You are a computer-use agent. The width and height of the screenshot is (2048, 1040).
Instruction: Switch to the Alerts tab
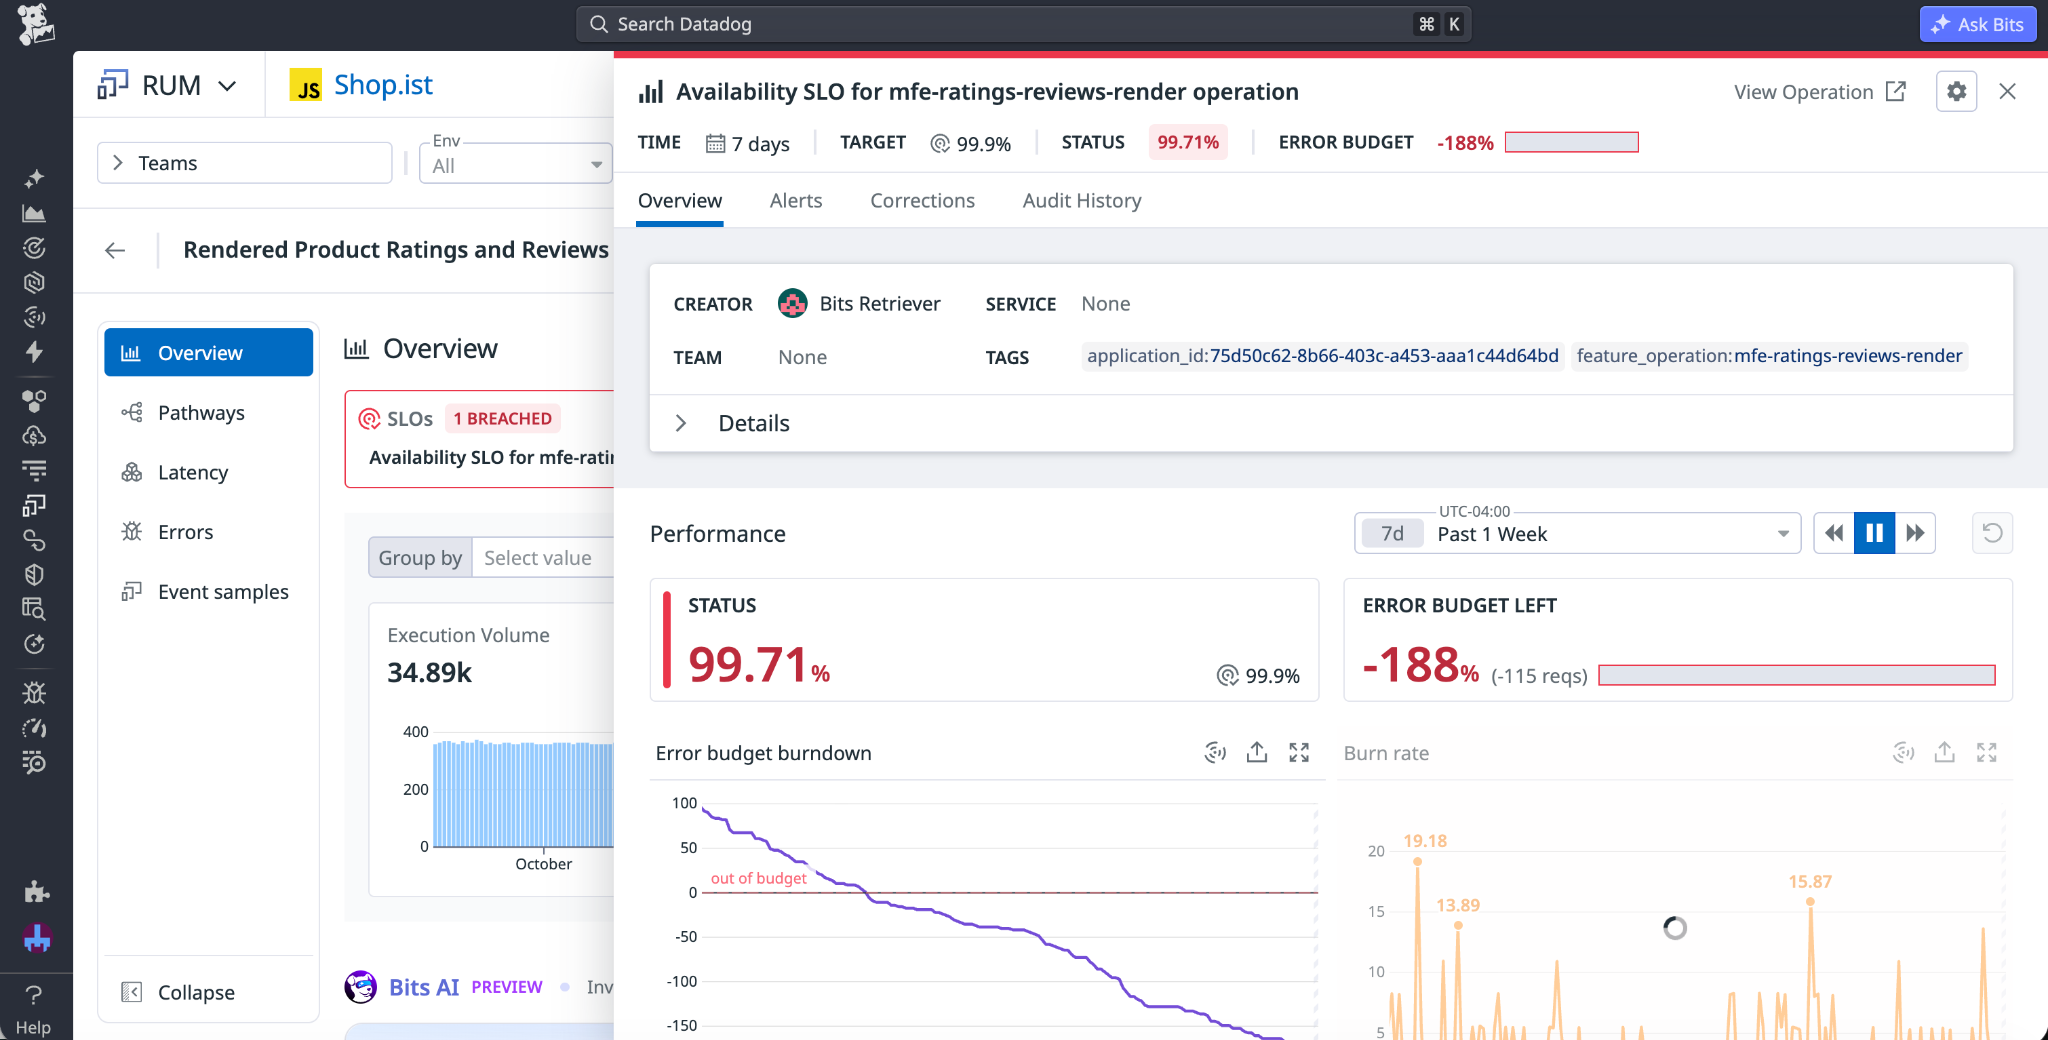point(796,200)
